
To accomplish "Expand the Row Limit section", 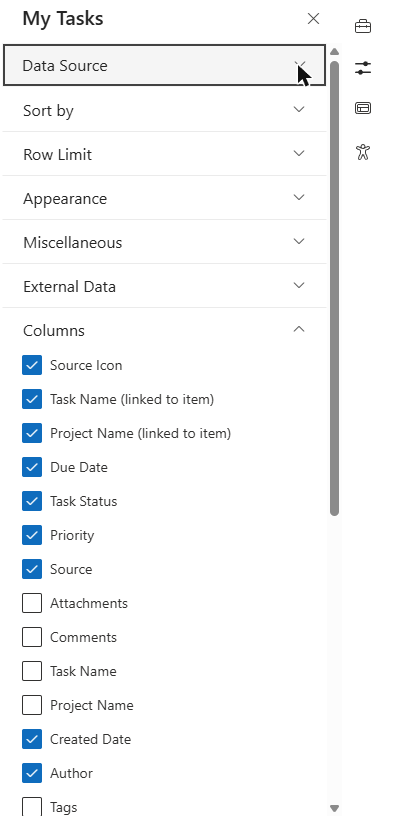I will (x=164, y=155).
